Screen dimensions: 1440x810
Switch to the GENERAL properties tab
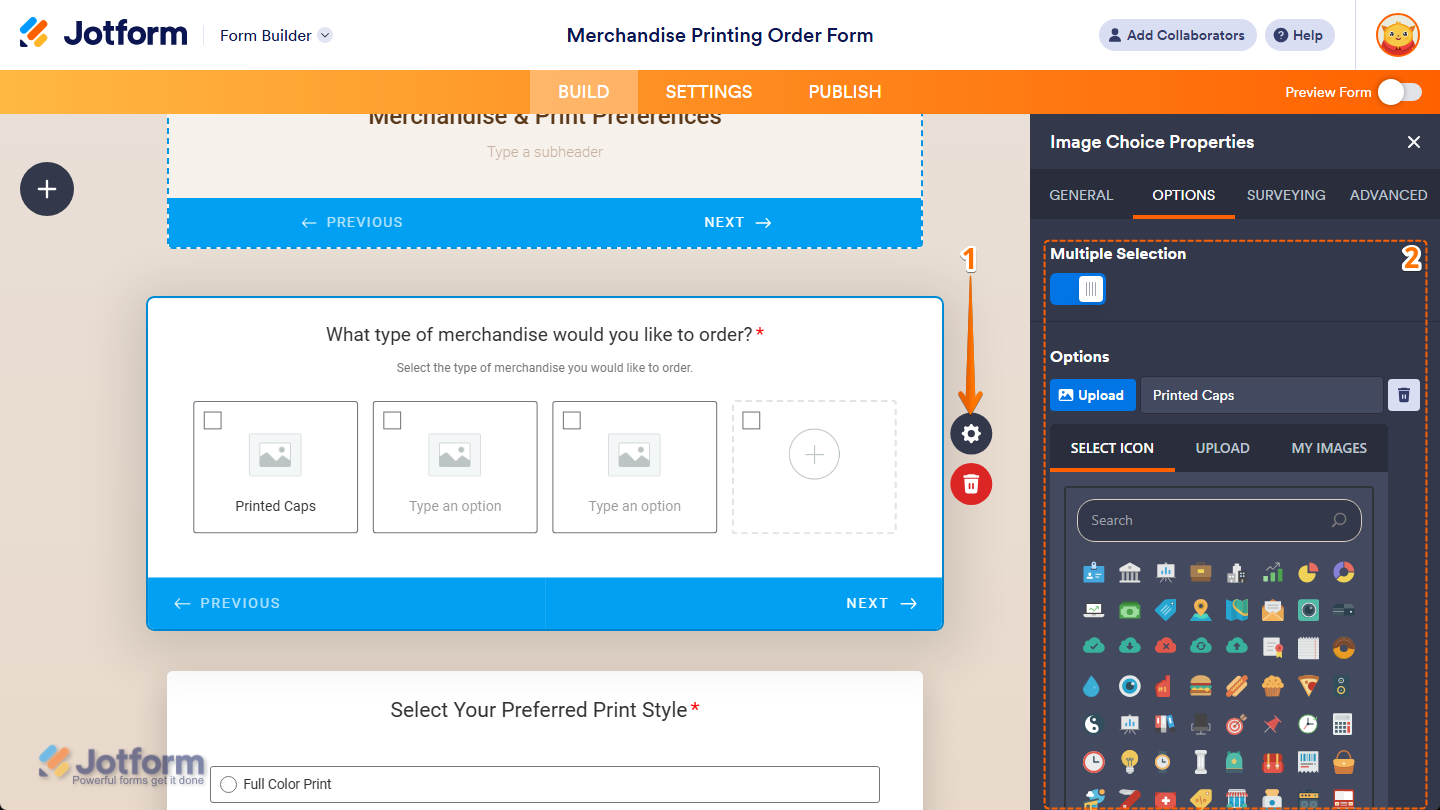coord(1081,195)
